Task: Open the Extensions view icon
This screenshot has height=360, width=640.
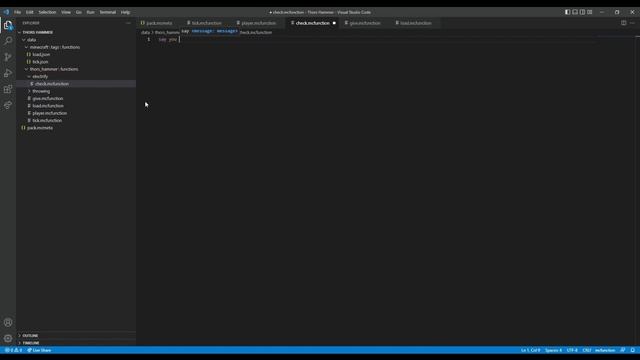Action: [8, 89]
